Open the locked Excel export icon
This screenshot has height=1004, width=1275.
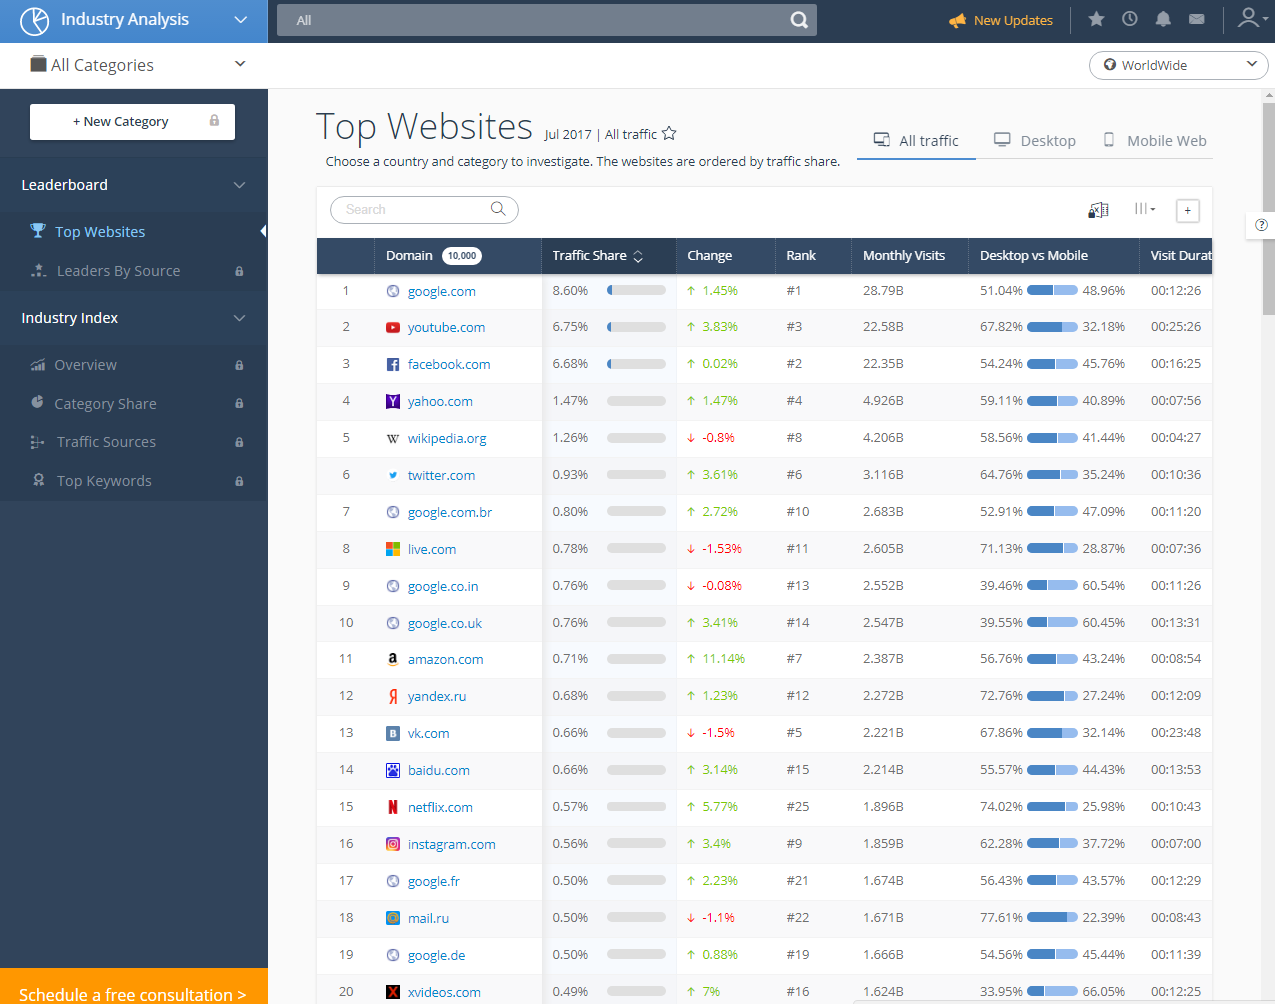[1097, 210]
